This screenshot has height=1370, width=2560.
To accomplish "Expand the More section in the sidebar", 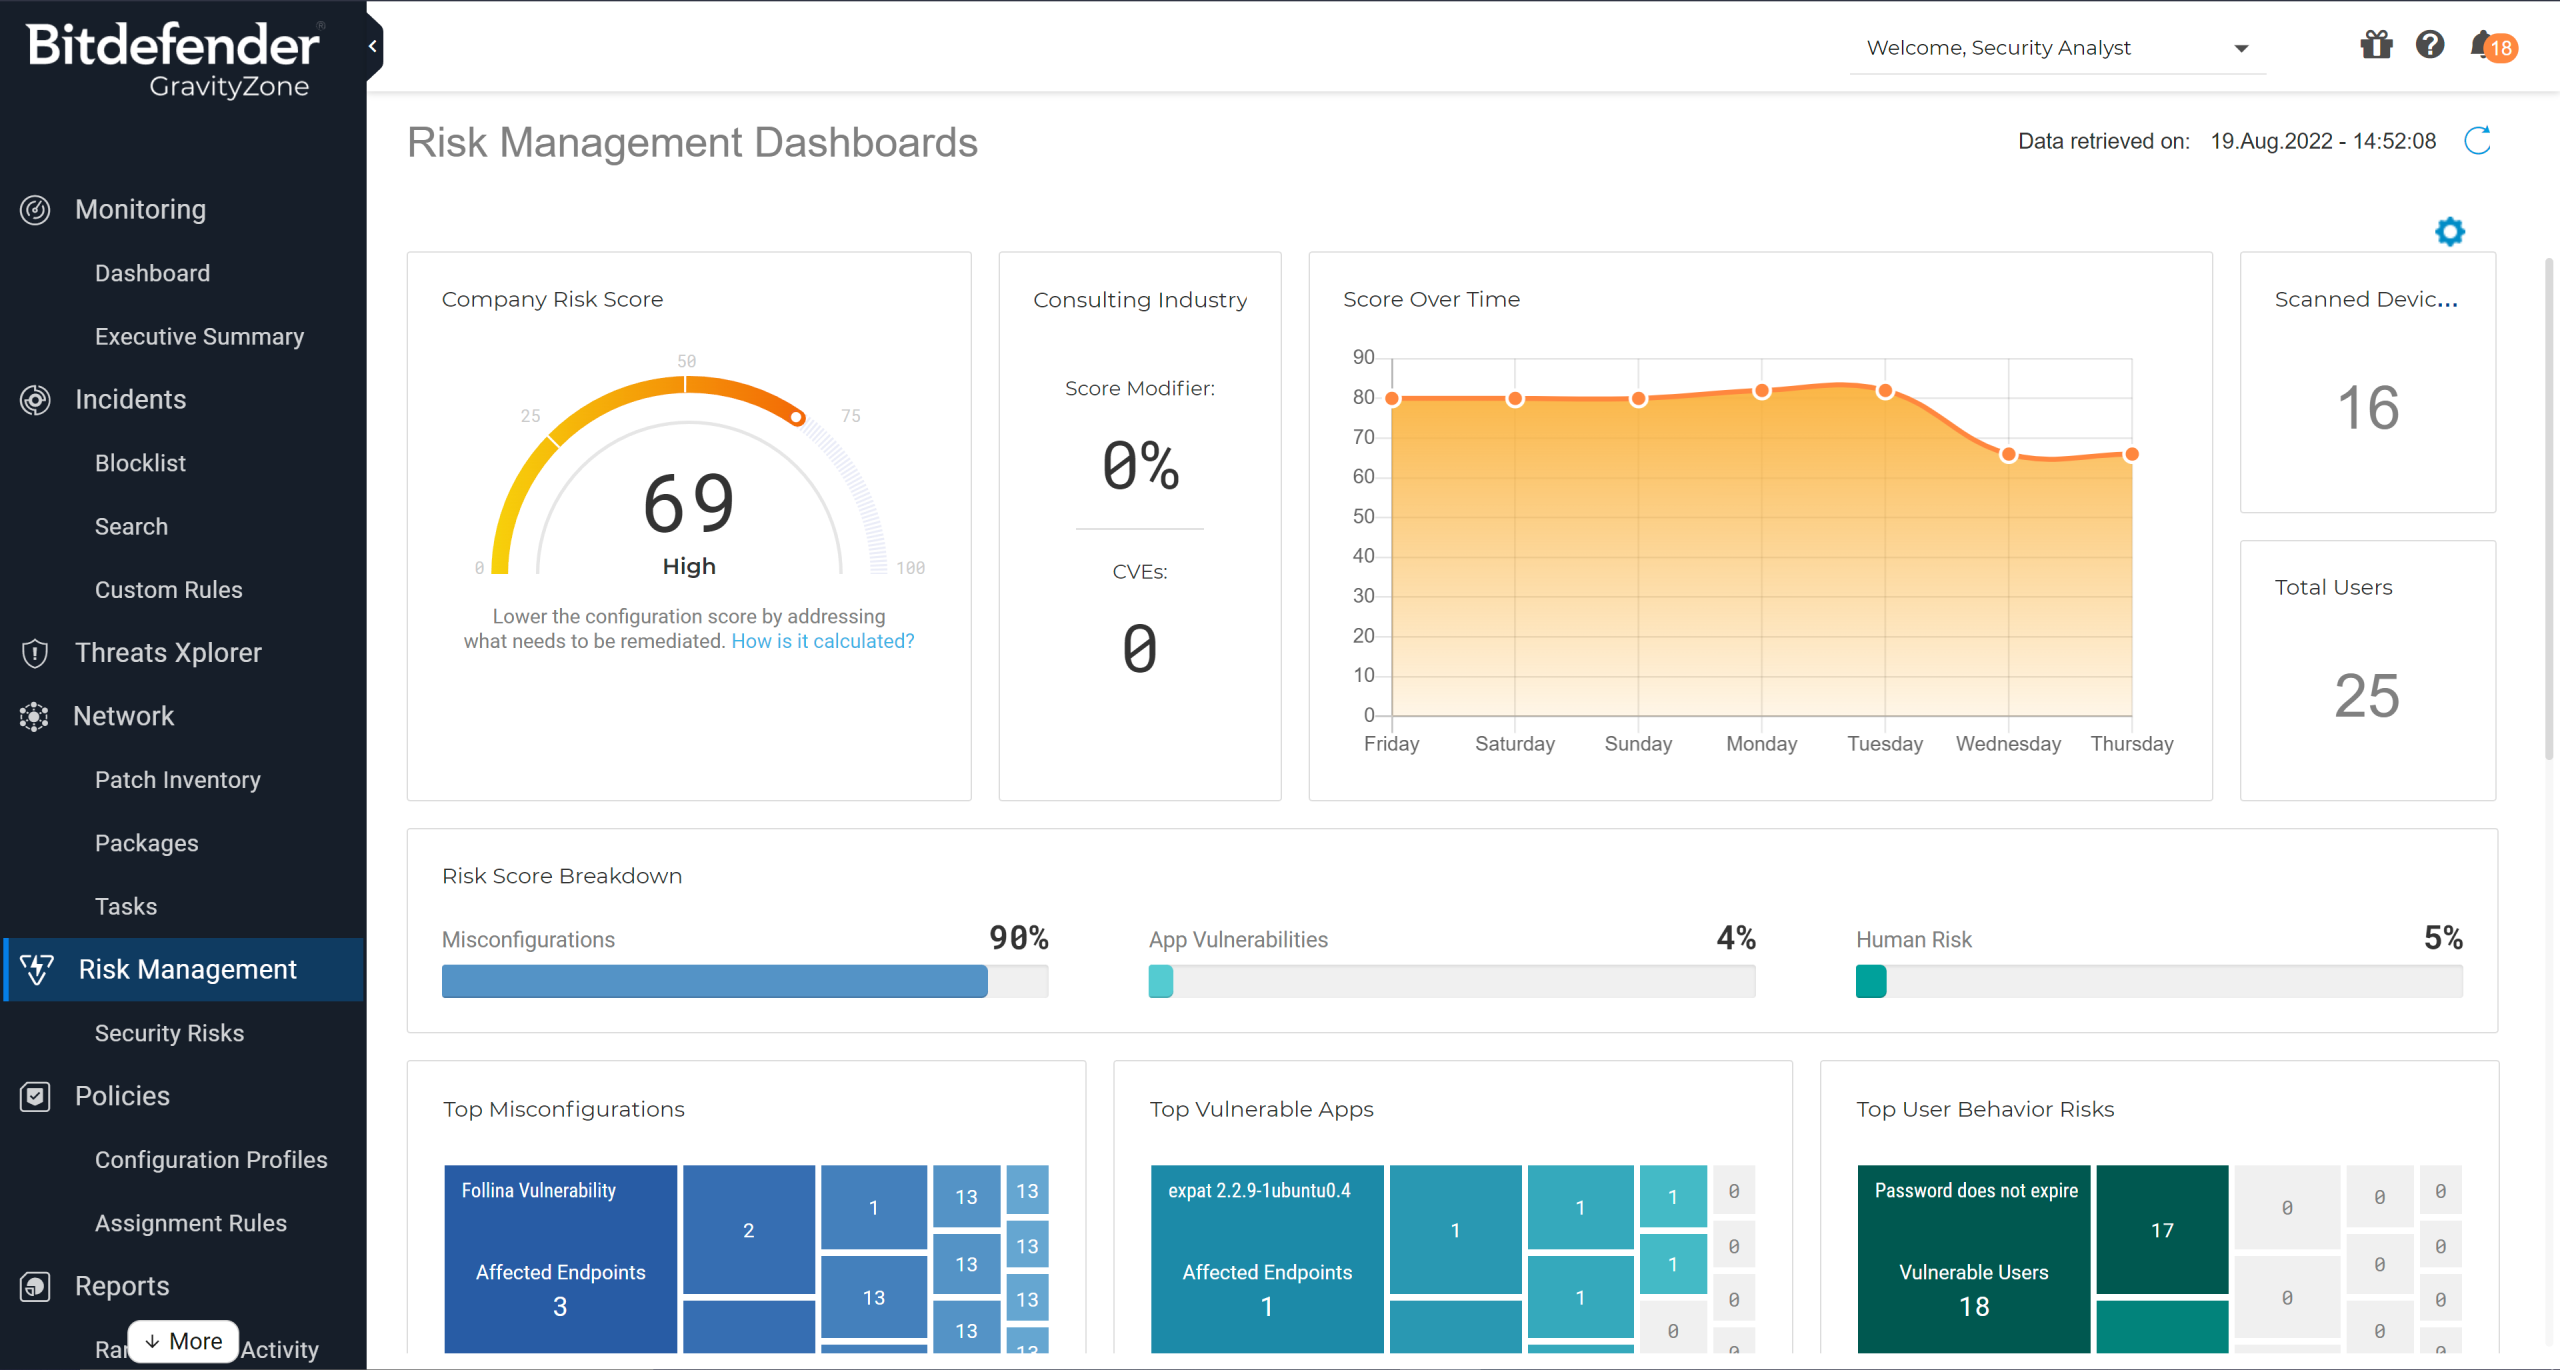I will pyautogui.click(x=182, y=1341).
